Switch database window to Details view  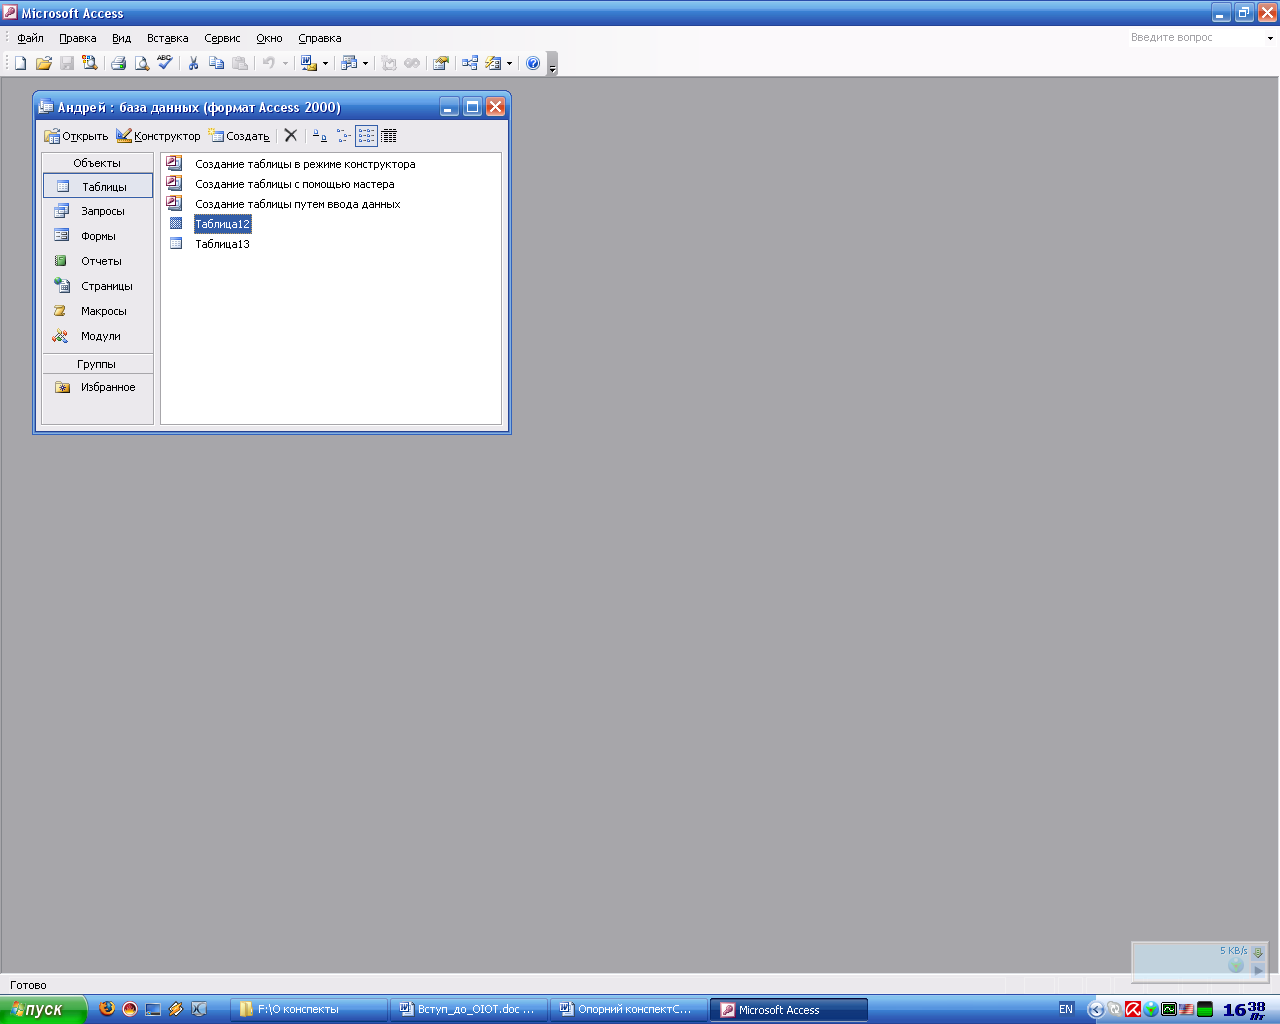click(x=389, y=135)
